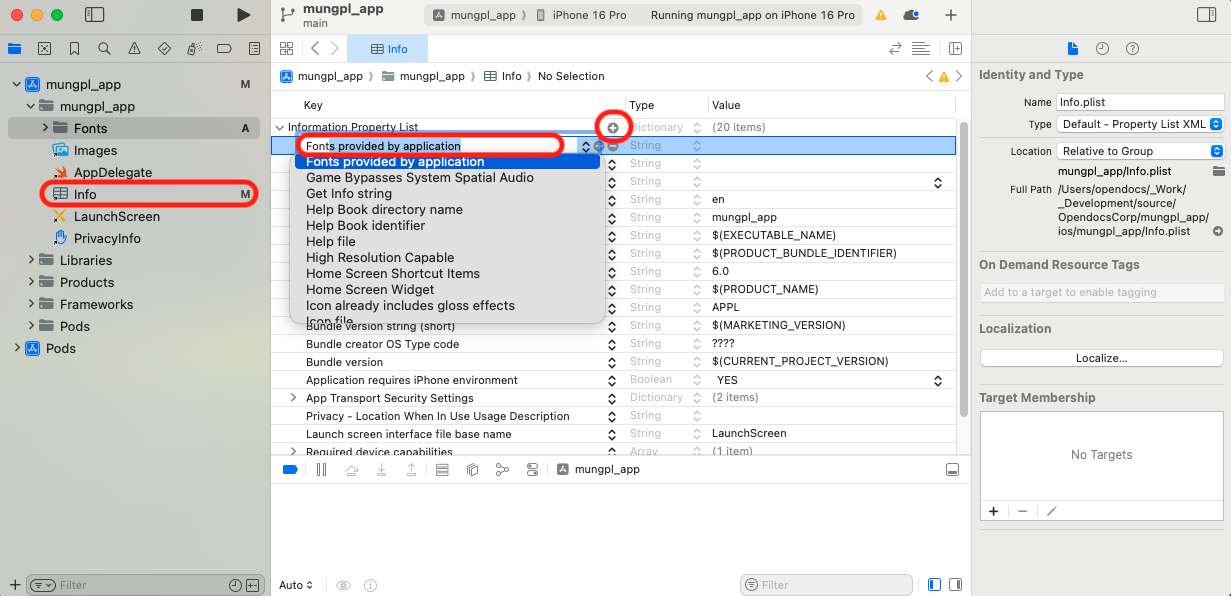Open the report navigator
Viewport: 1231px width, 596px height.
(x=254, y=48)
